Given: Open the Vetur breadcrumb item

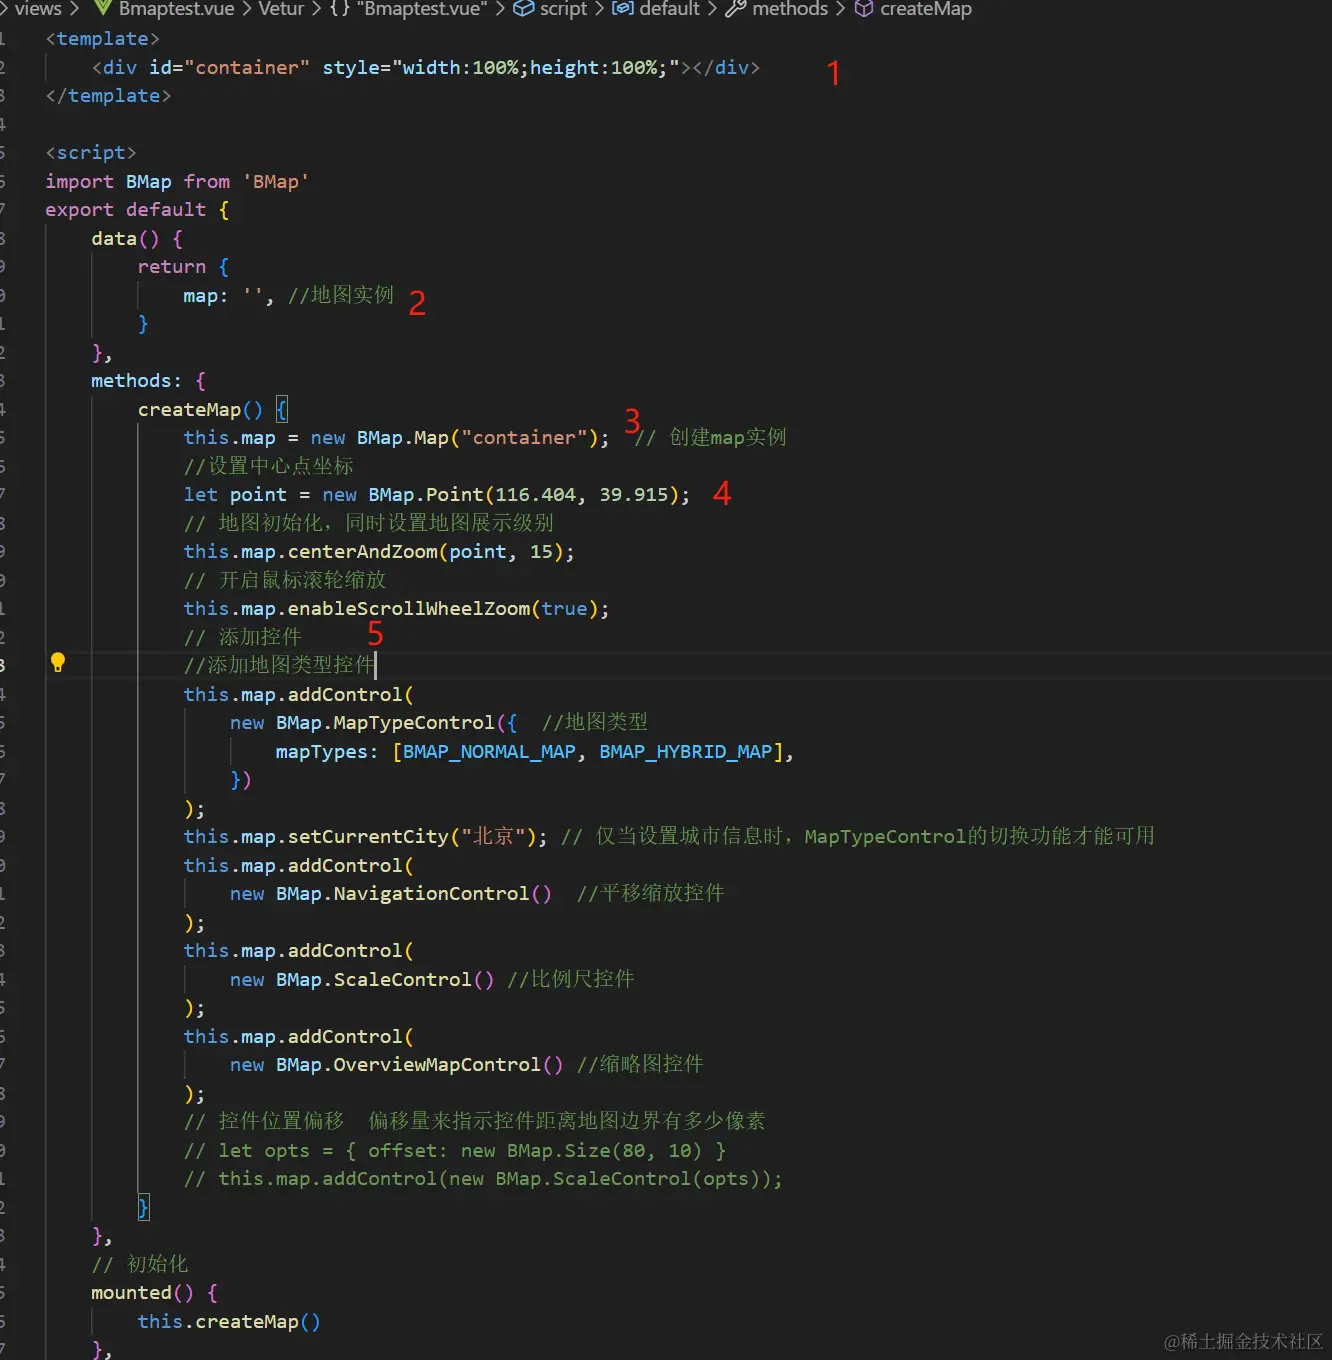Looking at the screenshot, I should click(x=281, y=8).
